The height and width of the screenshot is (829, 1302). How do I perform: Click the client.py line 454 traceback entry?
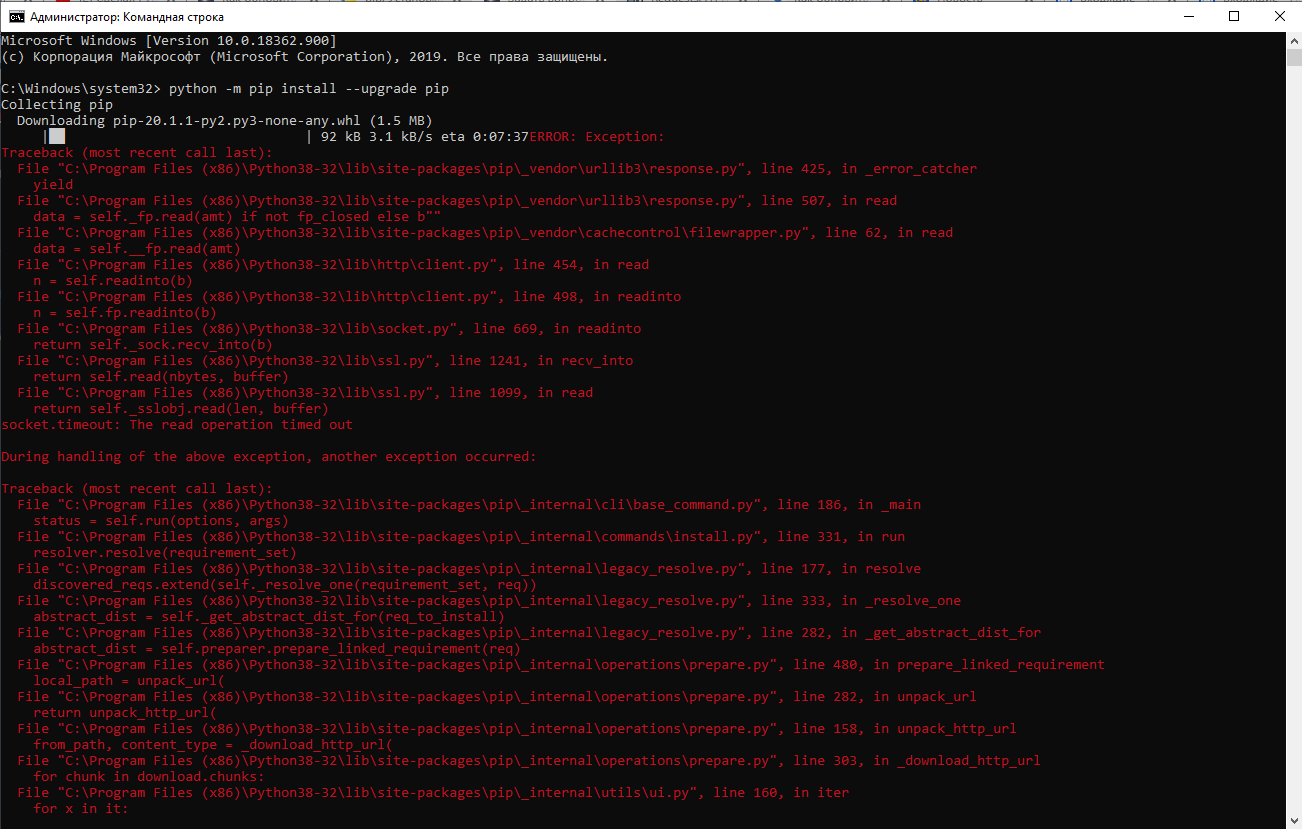333,265
